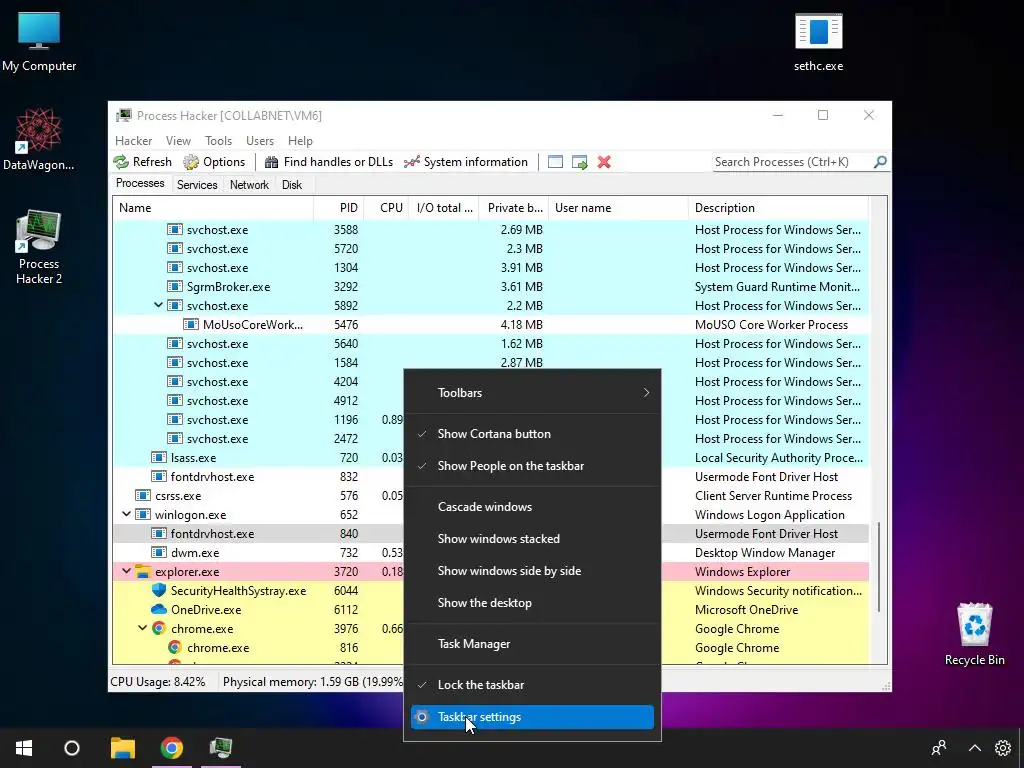Select chrome.exe 816 Chrome icon
Viewport: 1024px width, 768px height.
pos(174,648)
